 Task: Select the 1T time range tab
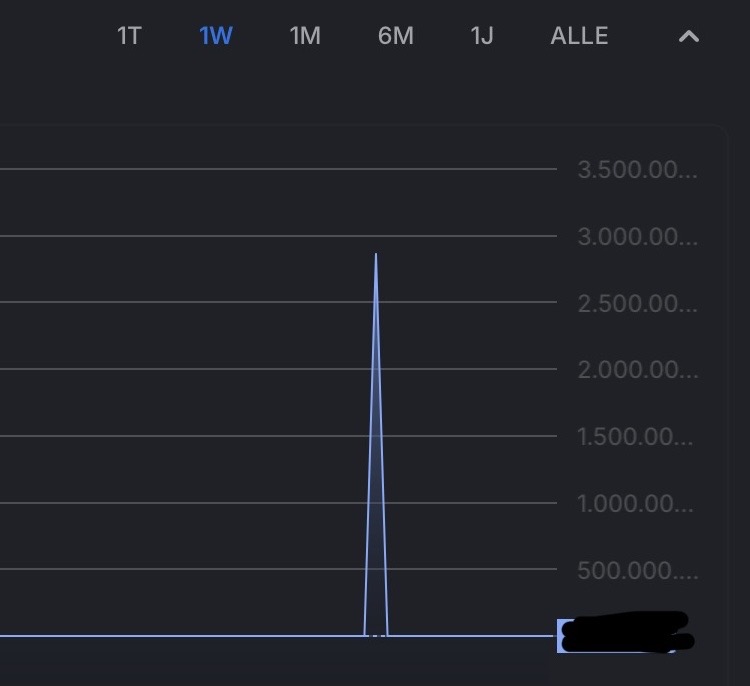[x=129, y=36]
